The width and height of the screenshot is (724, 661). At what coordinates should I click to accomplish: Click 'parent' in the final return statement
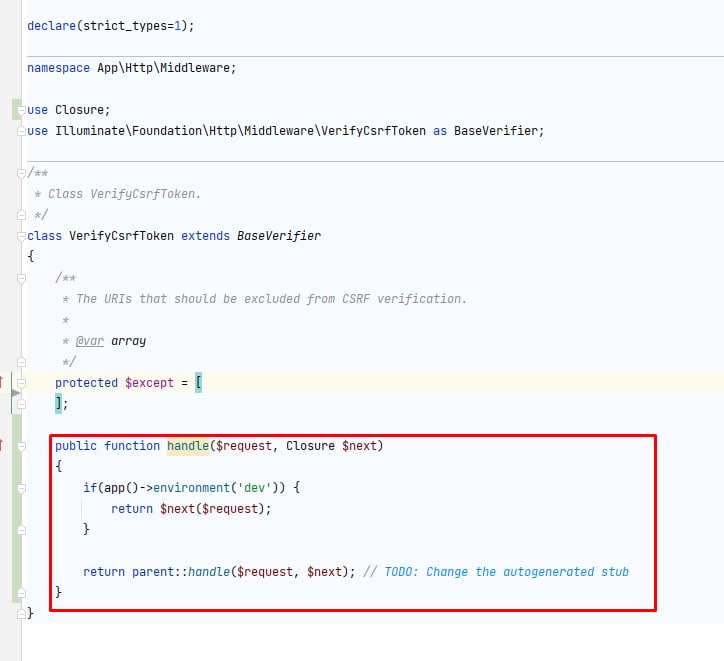click(153, 572)
